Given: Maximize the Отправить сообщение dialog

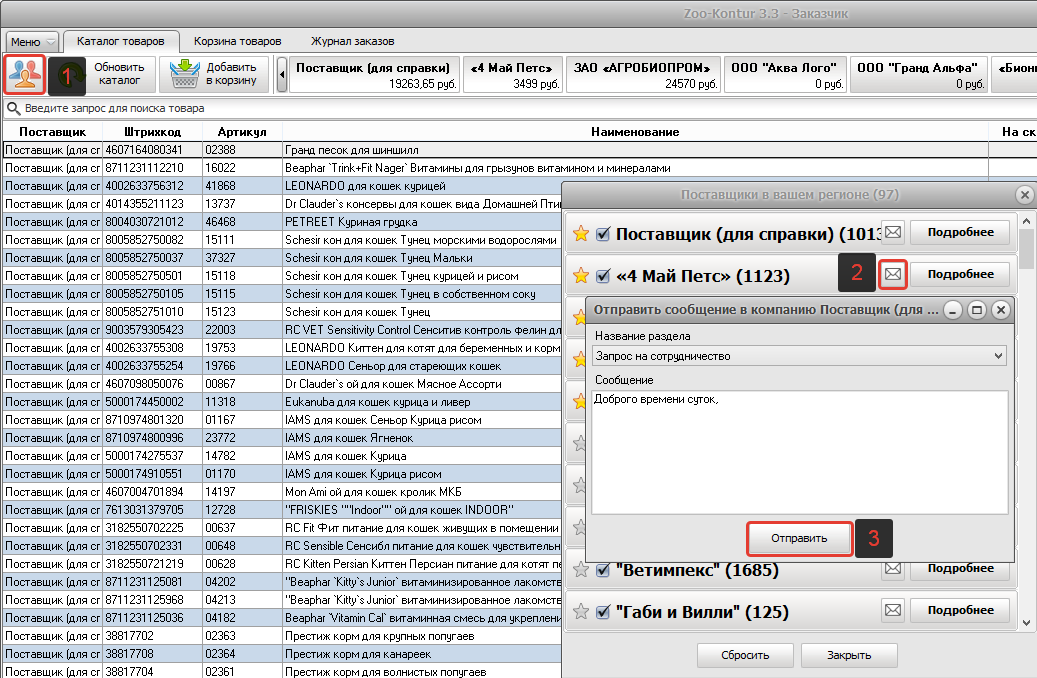Looking at the screenshot, I should point(977,310).
